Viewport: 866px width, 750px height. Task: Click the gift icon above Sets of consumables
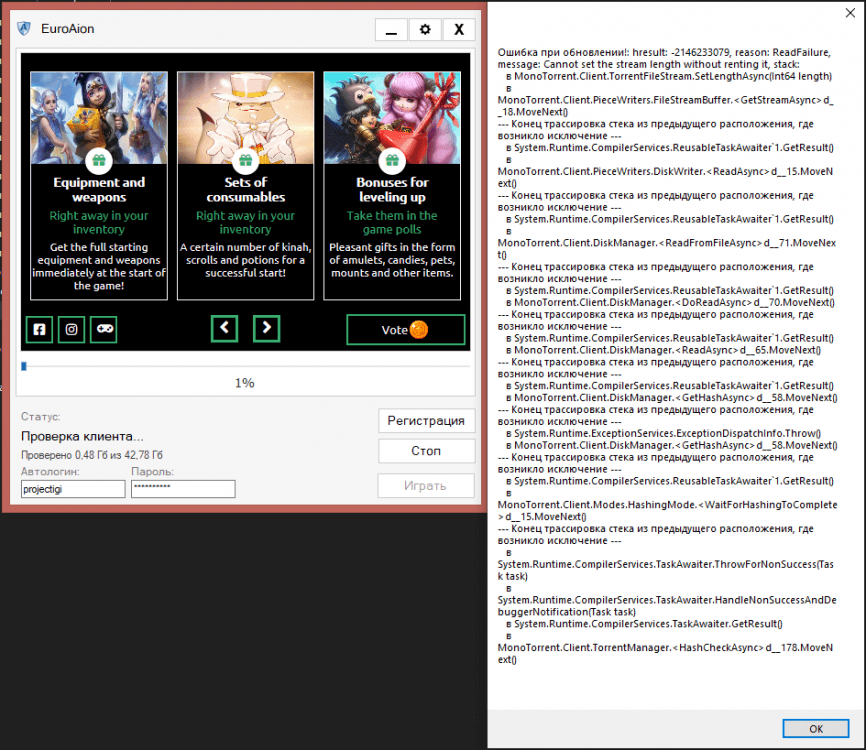click(x=245, y=160)
